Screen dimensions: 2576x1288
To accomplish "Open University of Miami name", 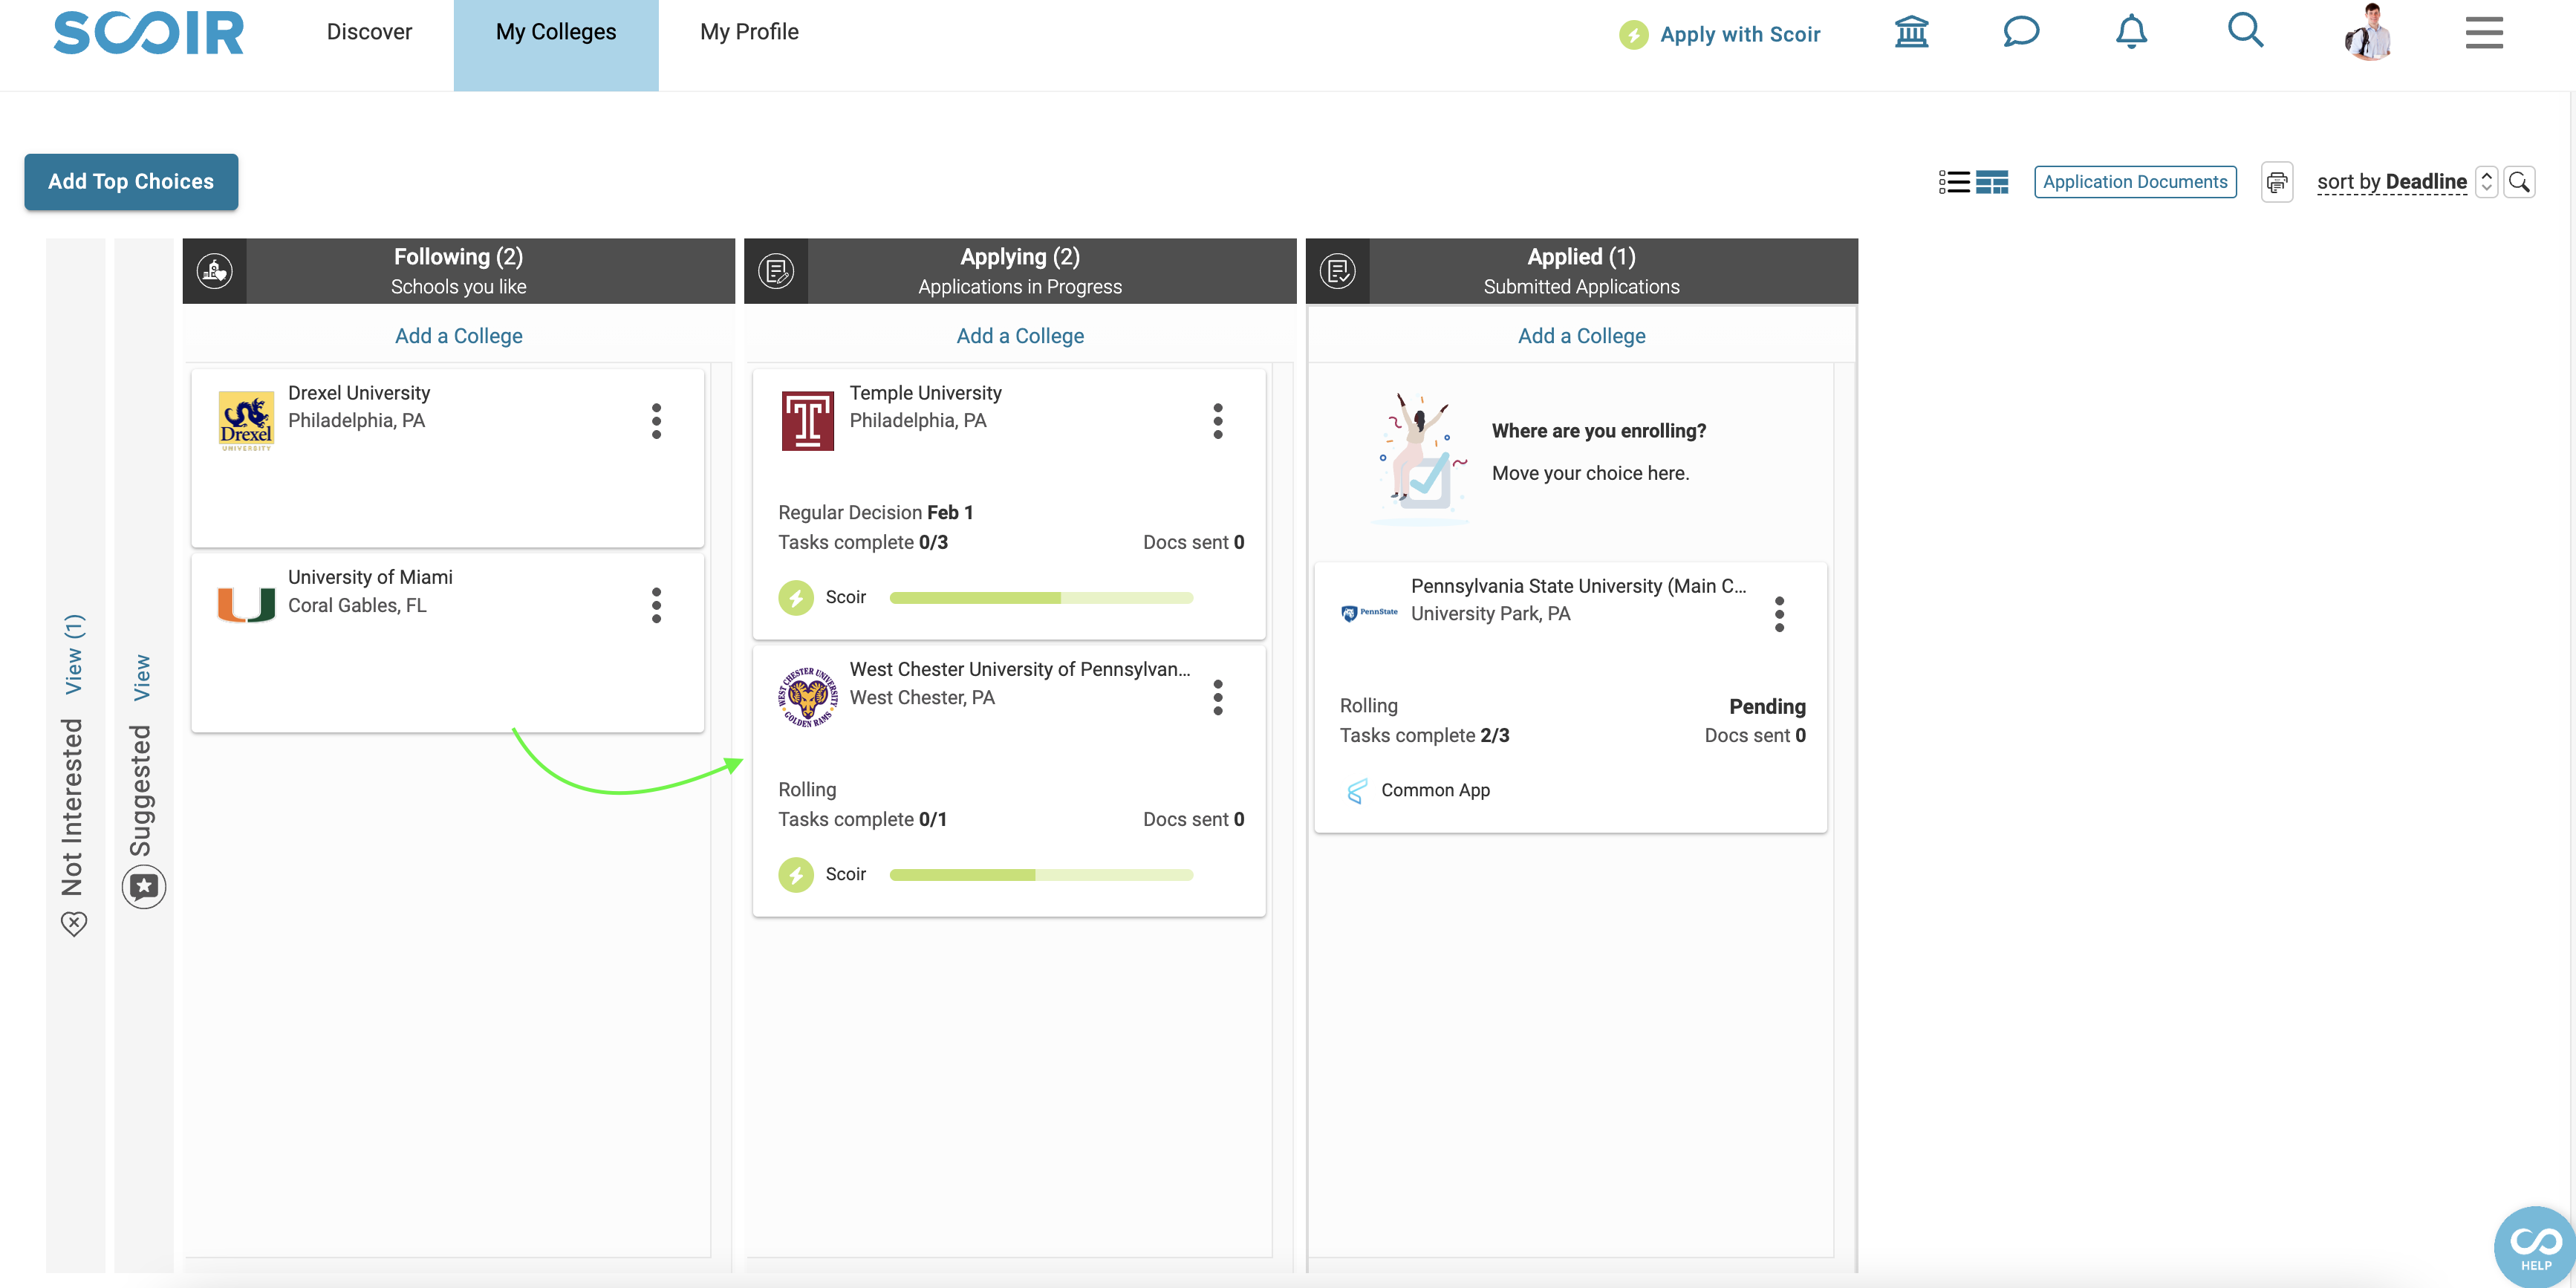I will coord(370,577).
